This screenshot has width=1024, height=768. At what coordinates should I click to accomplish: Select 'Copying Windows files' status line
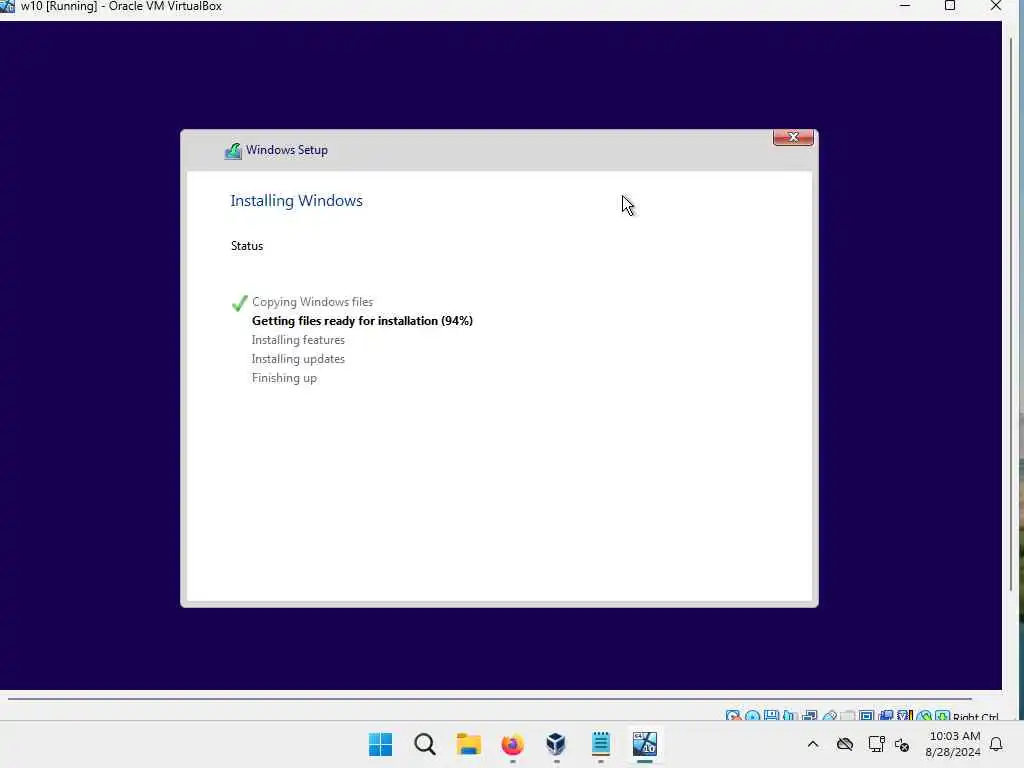(x=312, y=302)
